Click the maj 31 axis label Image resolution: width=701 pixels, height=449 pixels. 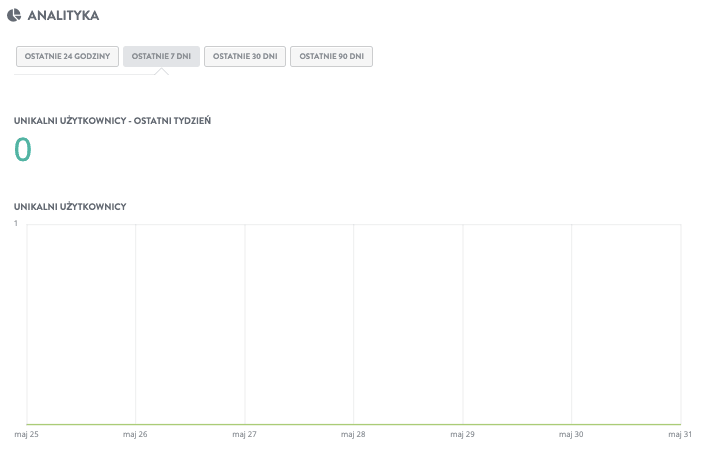pyautogui.click(x=680, y=434)
